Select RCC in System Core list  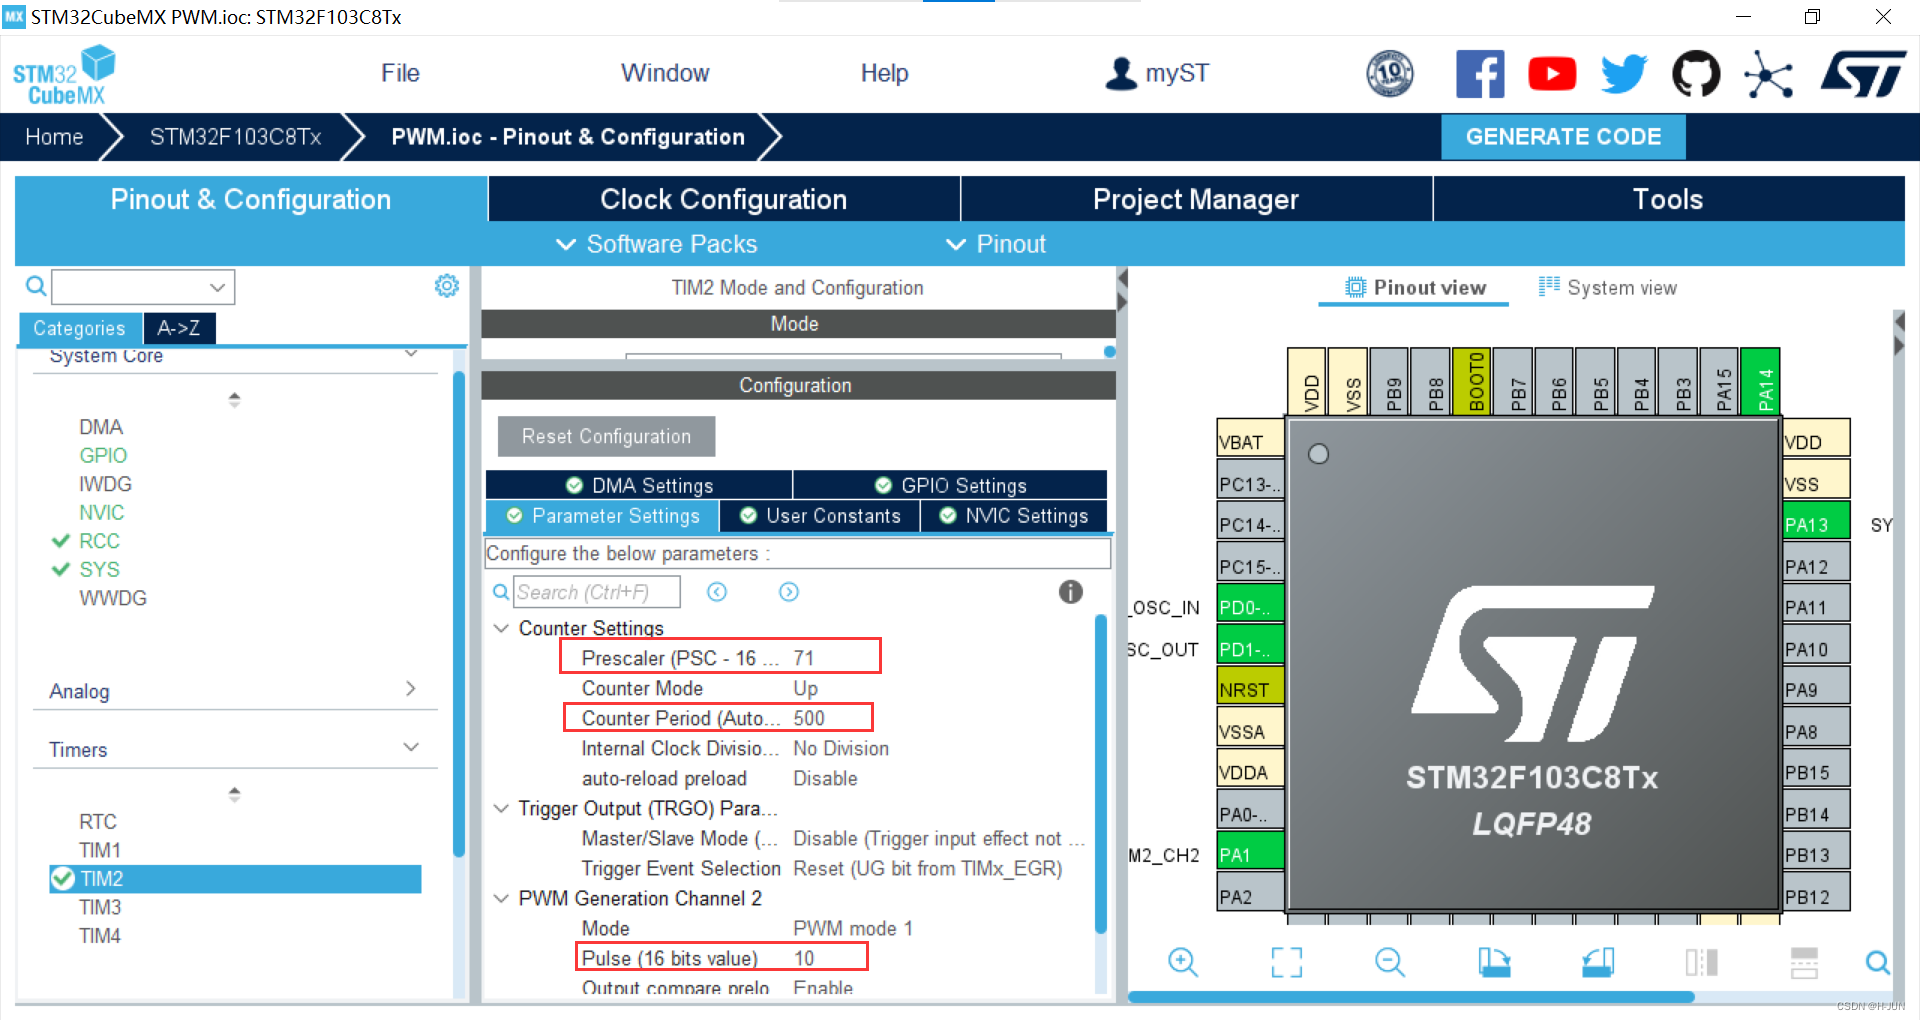click(x=99, y=541)
